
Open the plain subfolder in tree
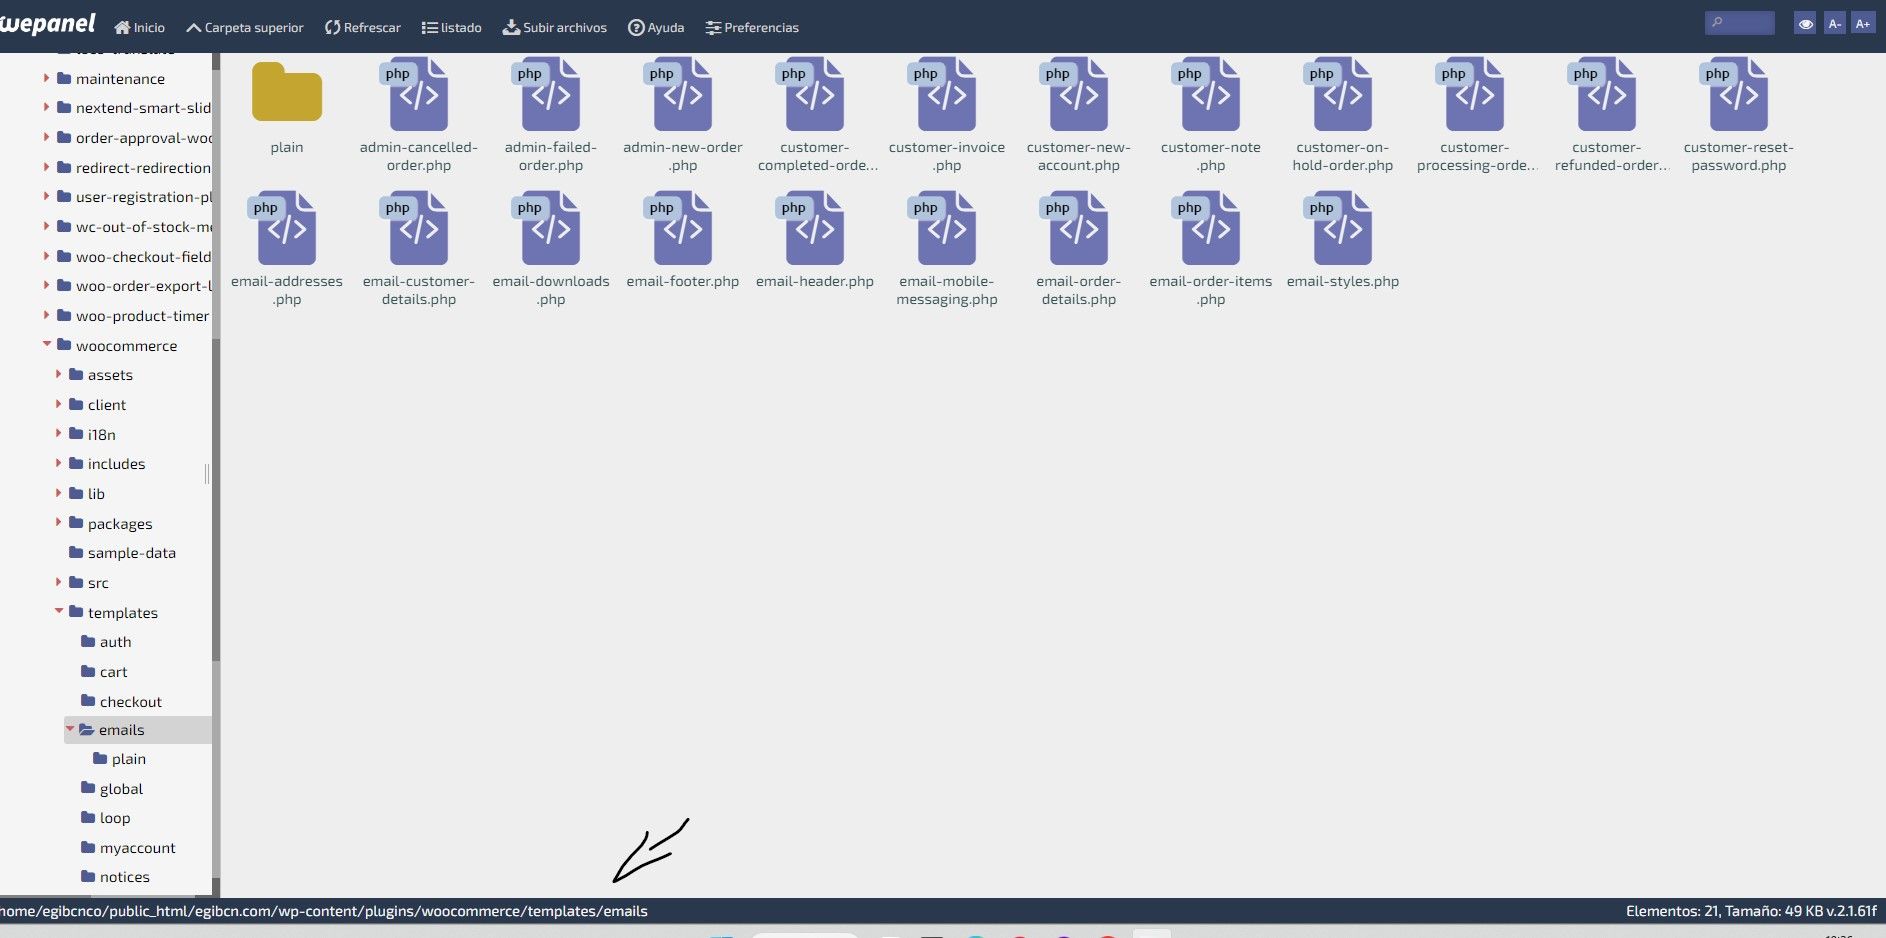click(x=119, y=759)
